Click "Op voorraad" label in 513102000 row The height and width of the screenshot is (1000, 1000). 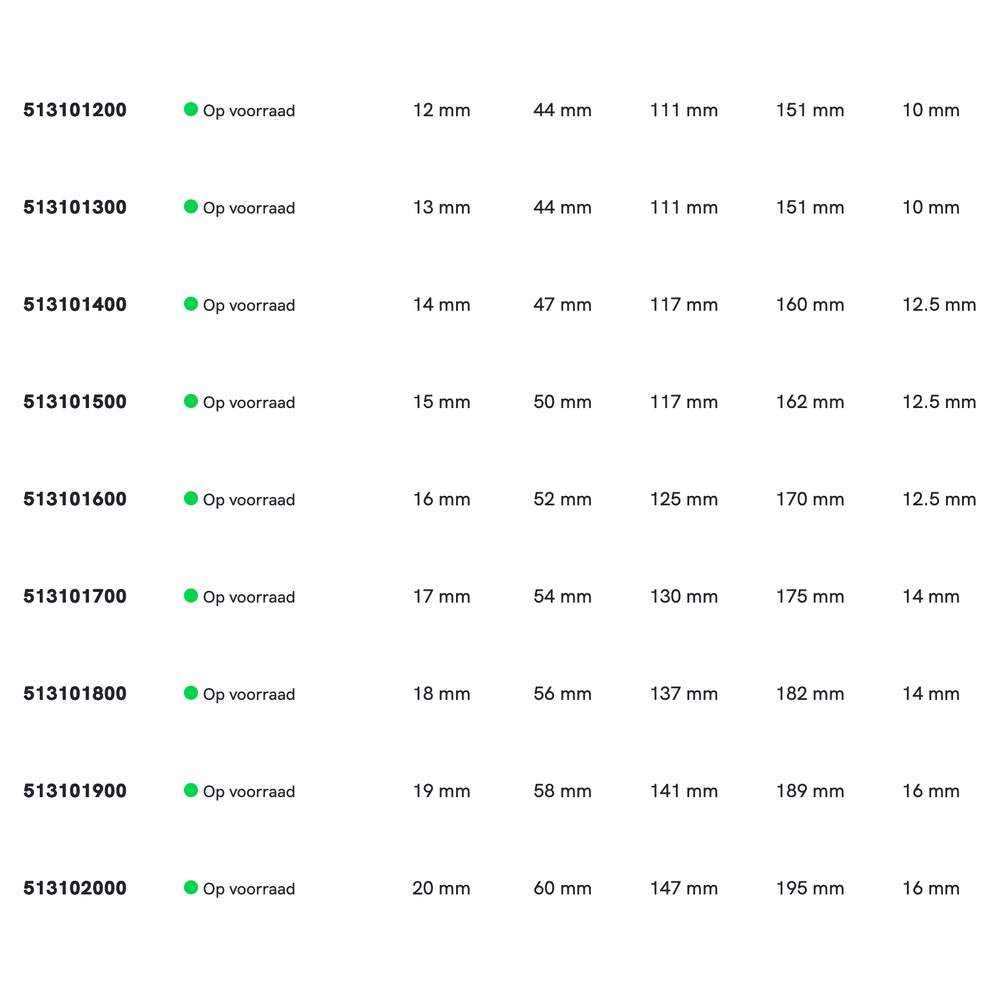[x=249, y=889]
